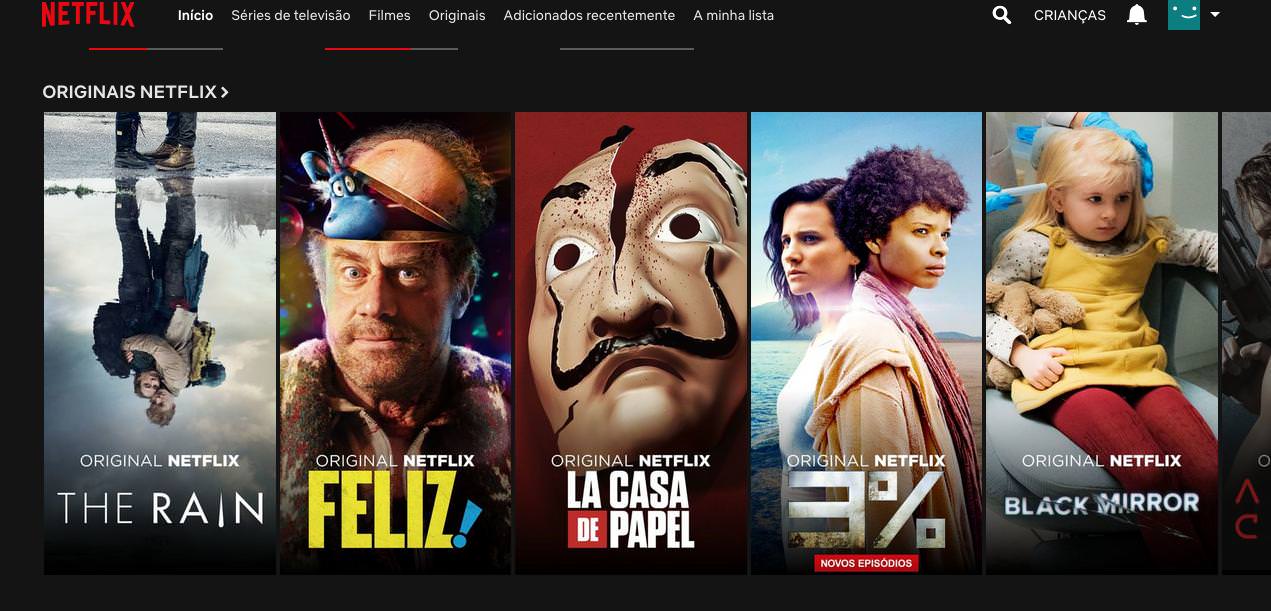Open the 3% series poster
Image resolution: width=1271 pixels, height=611 pixels.
click(866, 343)
